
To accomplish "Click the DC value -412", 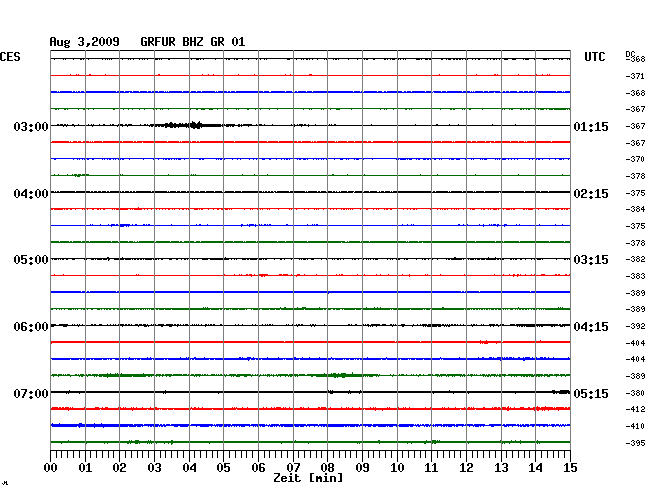I will [x=635, y=409].
